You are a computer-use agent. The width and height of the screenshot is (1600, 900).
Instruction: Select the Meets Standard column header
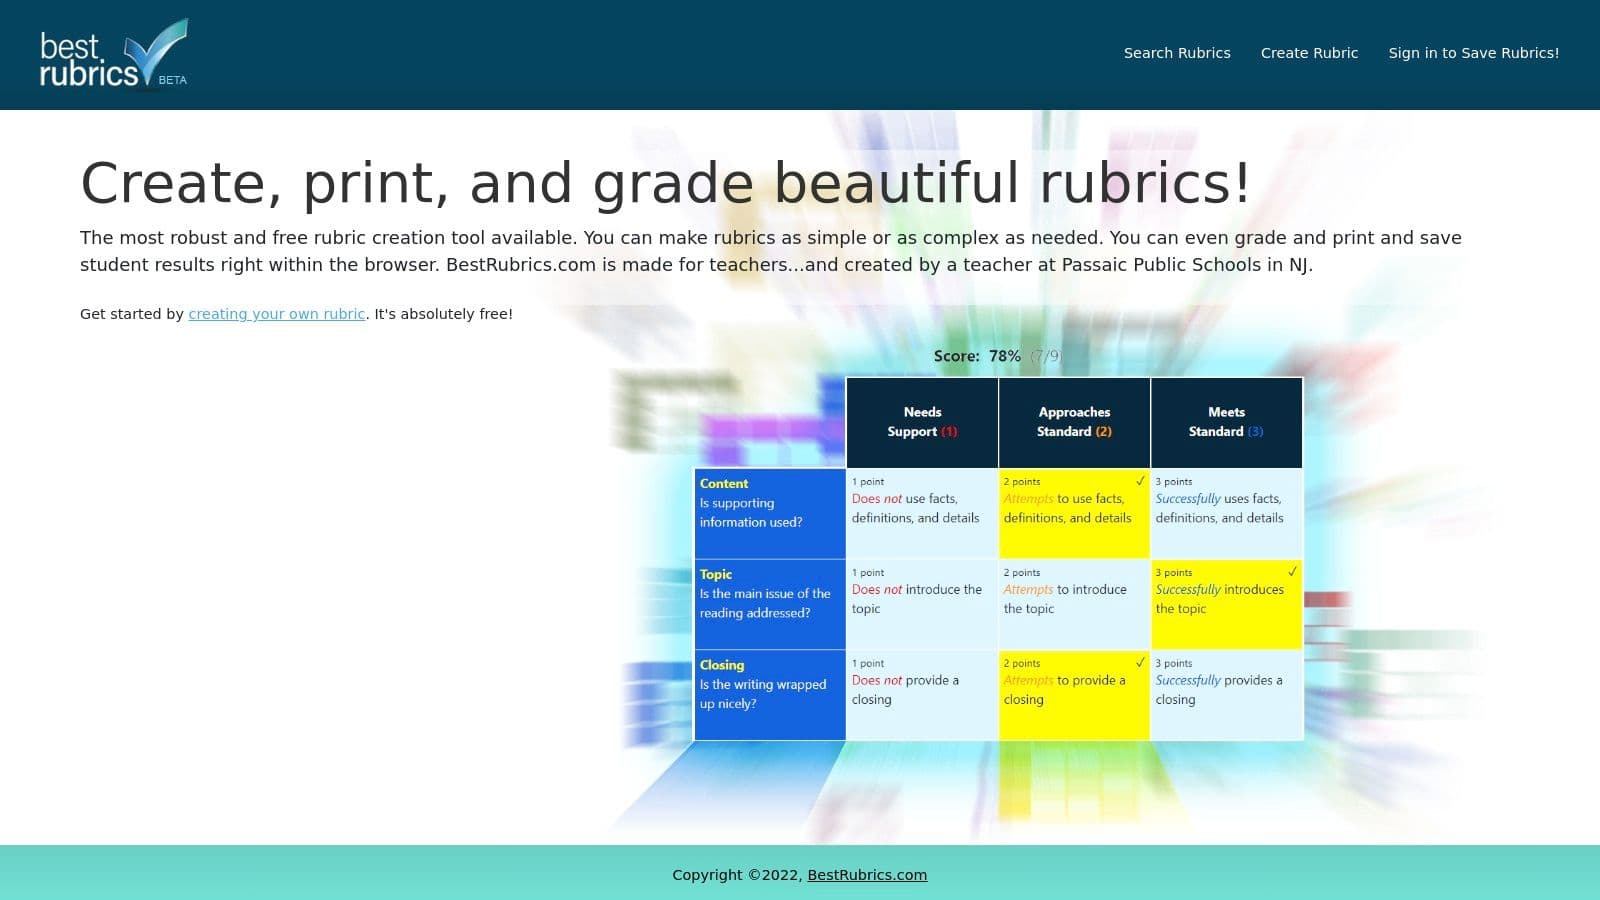pyautogui.click(x=1225, y=422)
